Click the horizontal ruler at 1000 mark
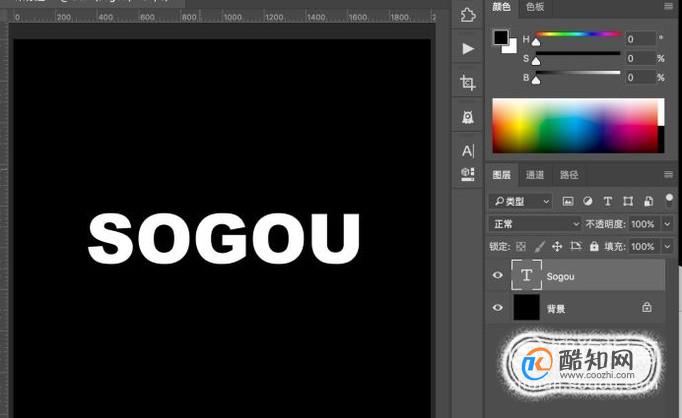Viewport: 682px width, 418px height. [233, 17]
